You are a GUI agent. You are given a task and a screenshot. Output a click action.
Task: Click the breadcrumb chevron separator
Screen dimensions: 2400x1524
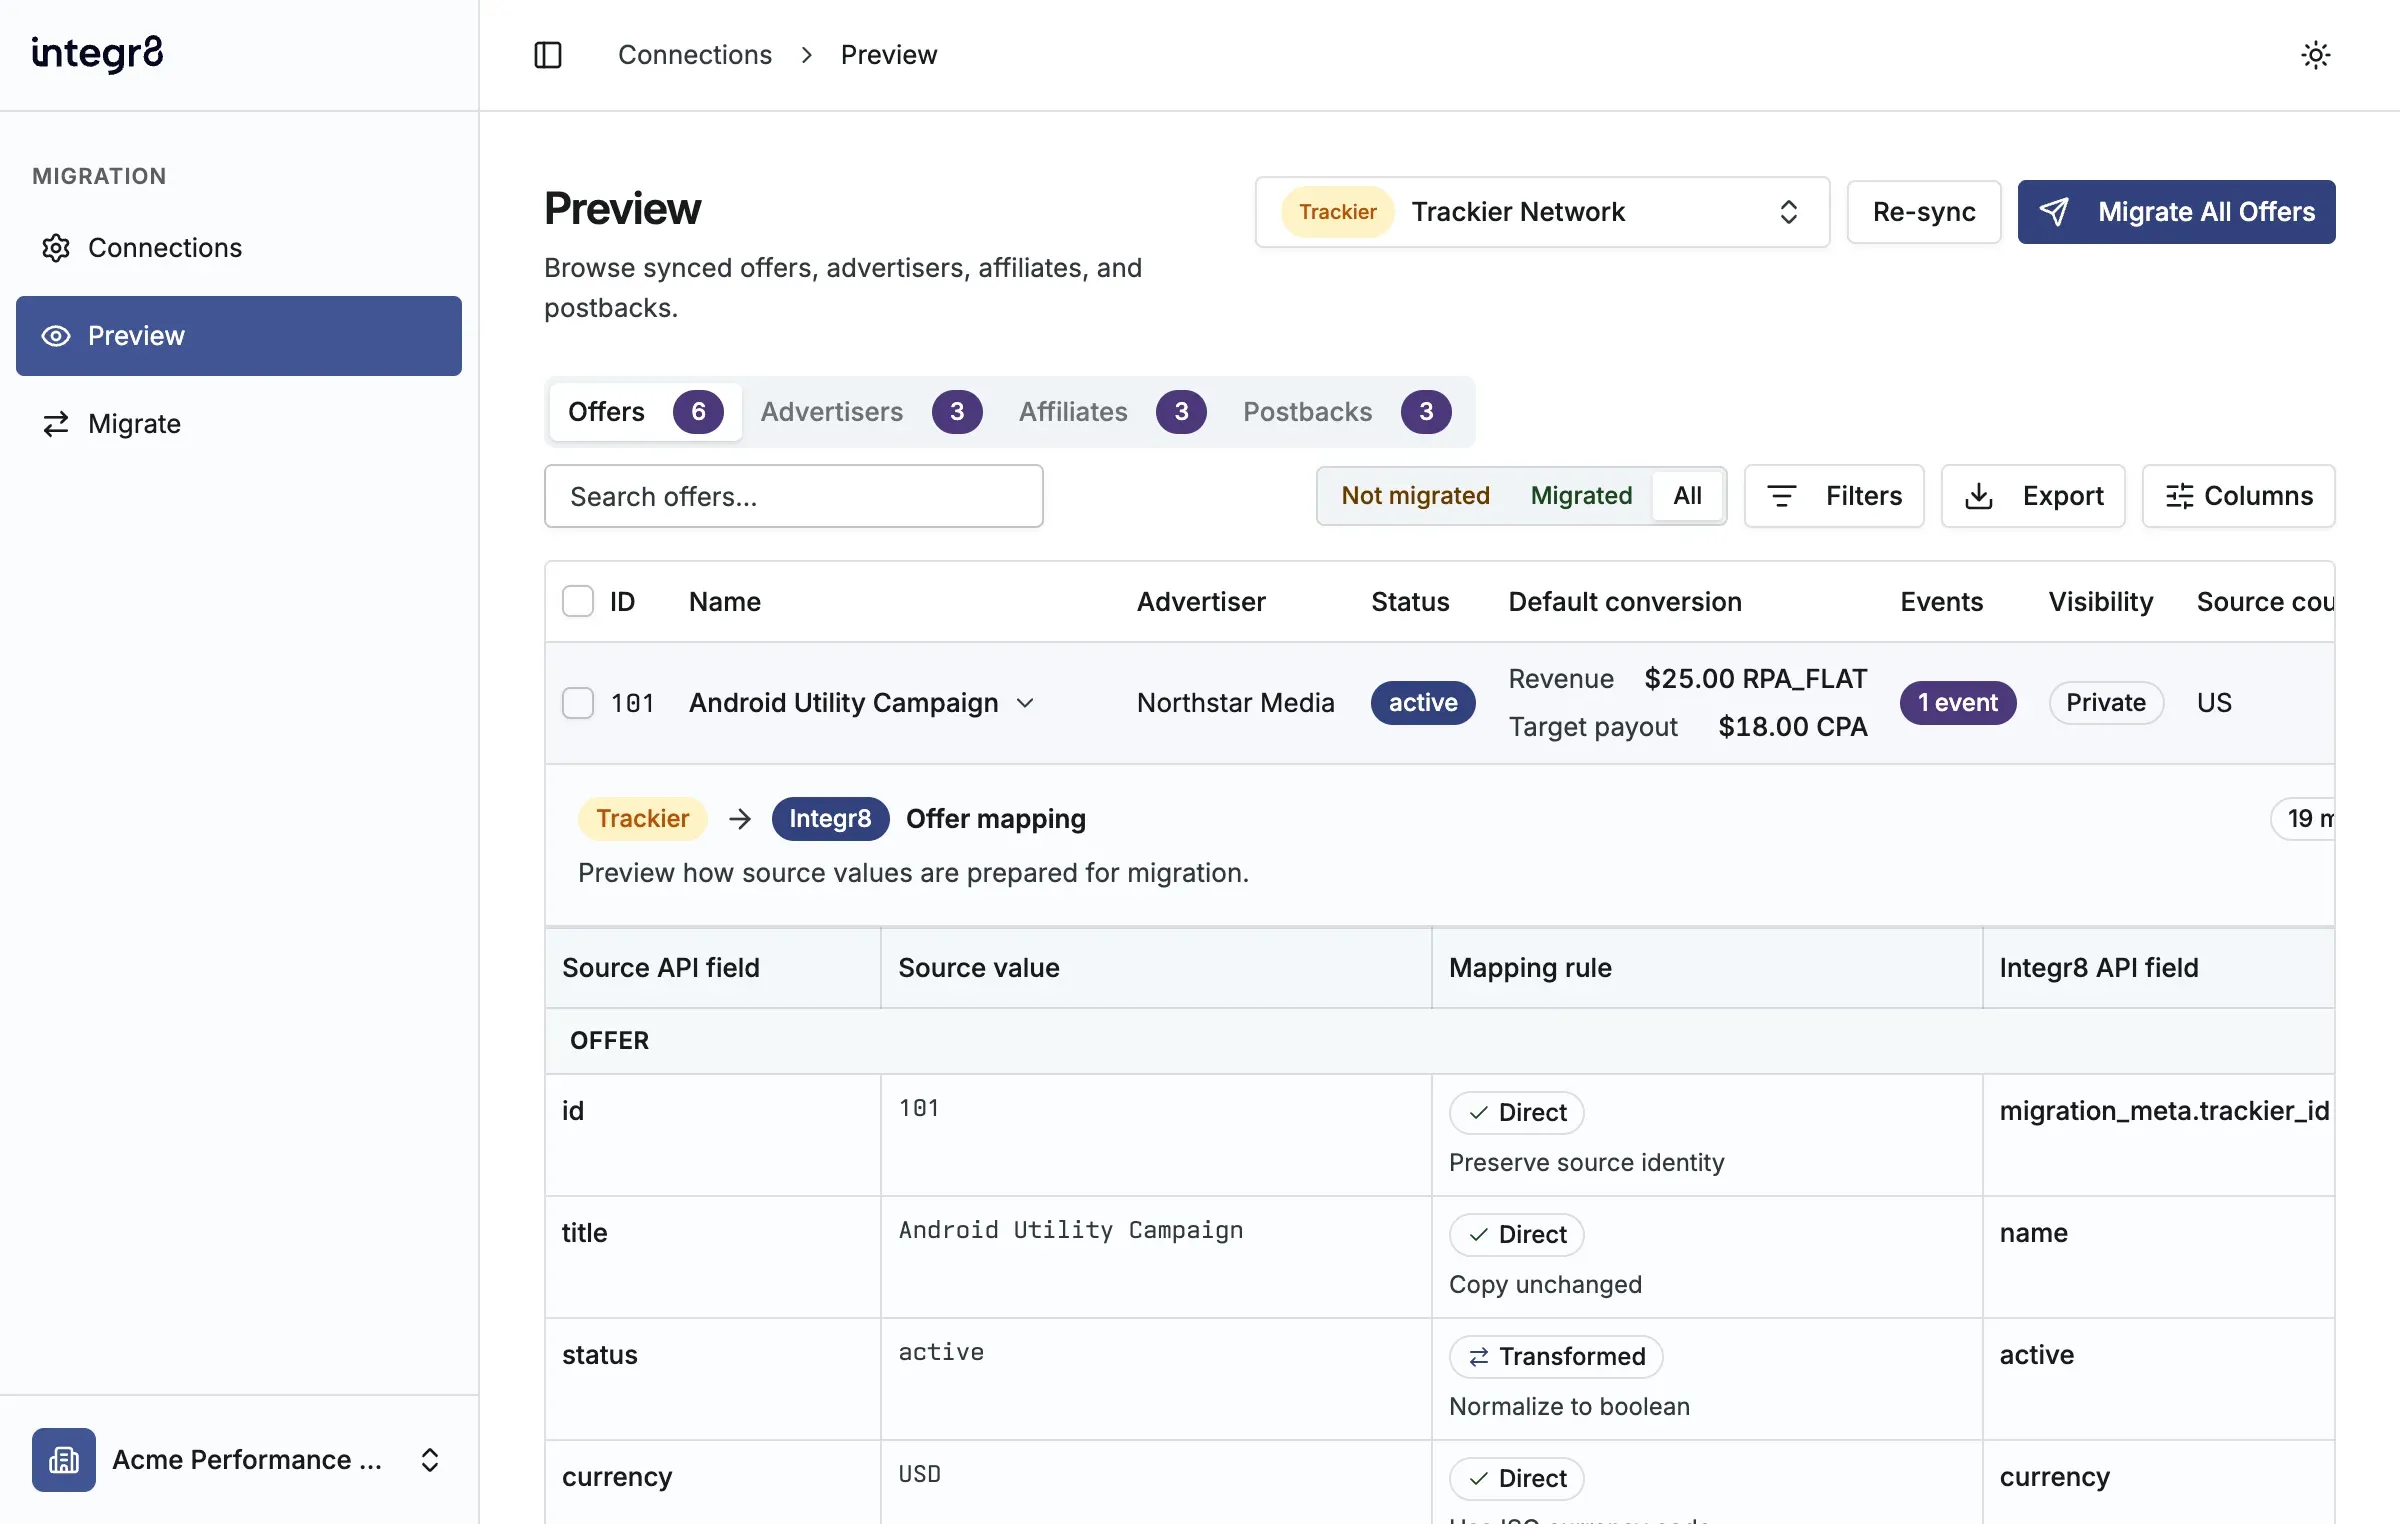click(x=806, y=55)
